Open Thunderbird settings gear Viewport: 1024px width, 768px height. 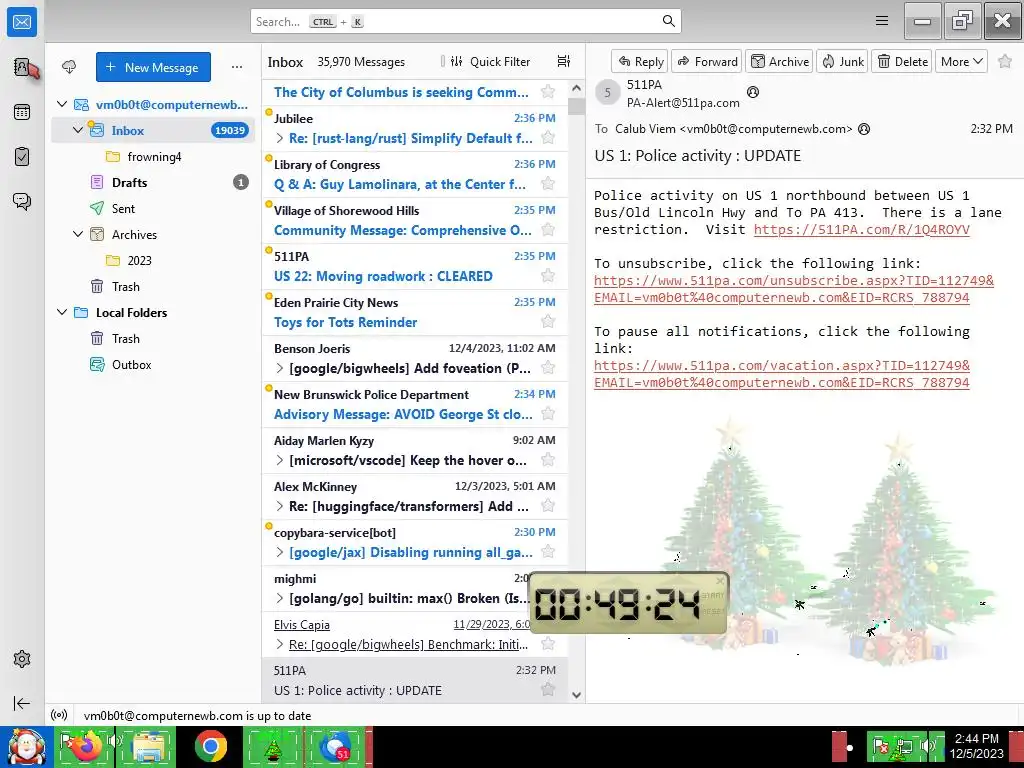point(22,659)
